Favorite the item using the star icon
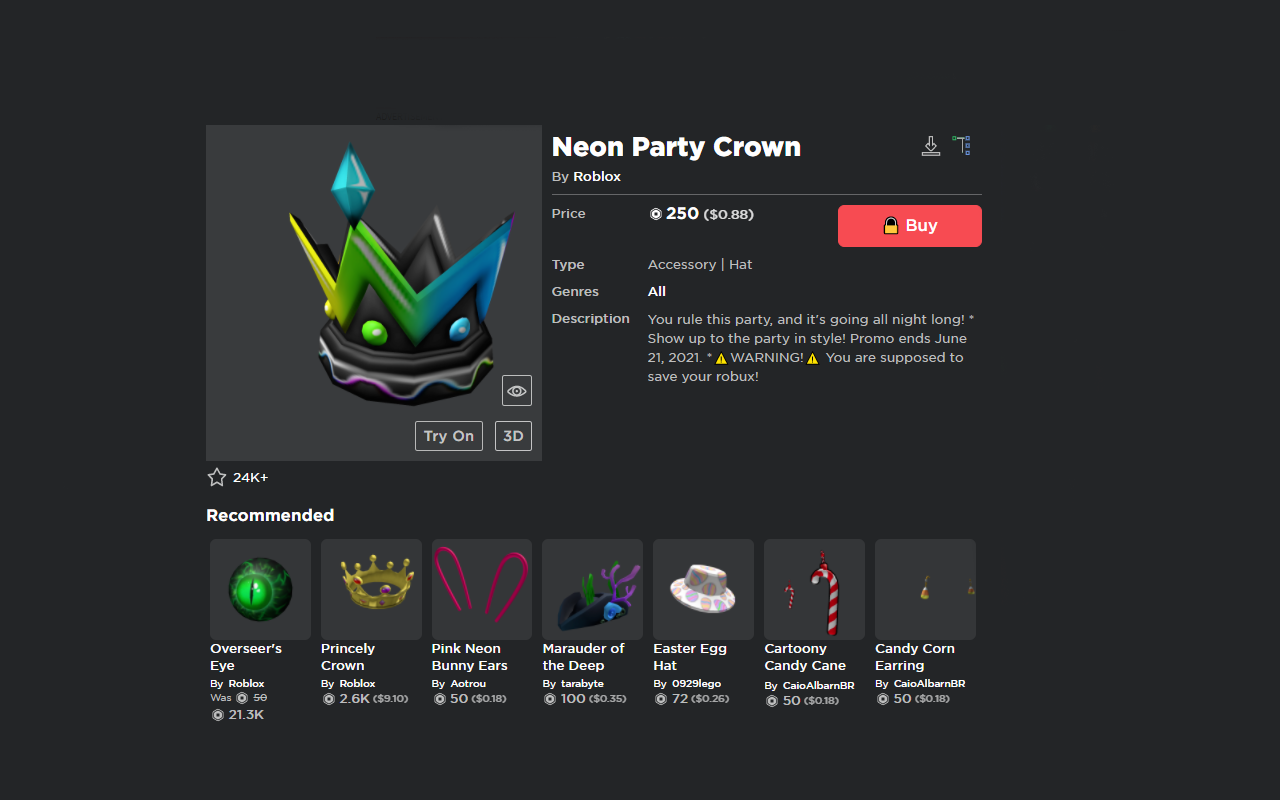Viewport: 1280px width, 800px height. coord(217,477)
